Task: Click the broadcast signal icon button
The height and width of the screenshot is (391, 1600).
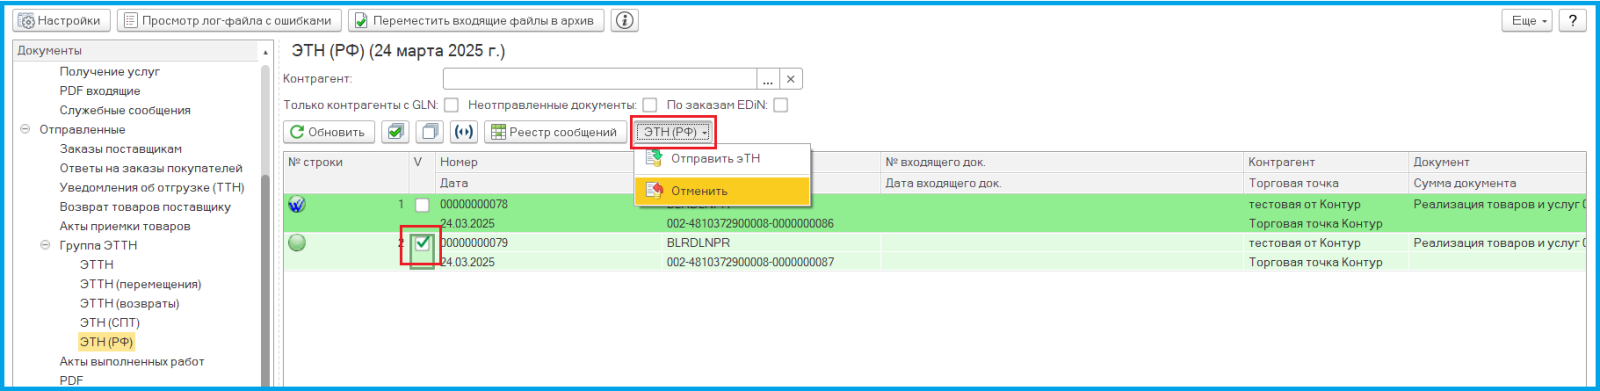Action: (463, 132)
